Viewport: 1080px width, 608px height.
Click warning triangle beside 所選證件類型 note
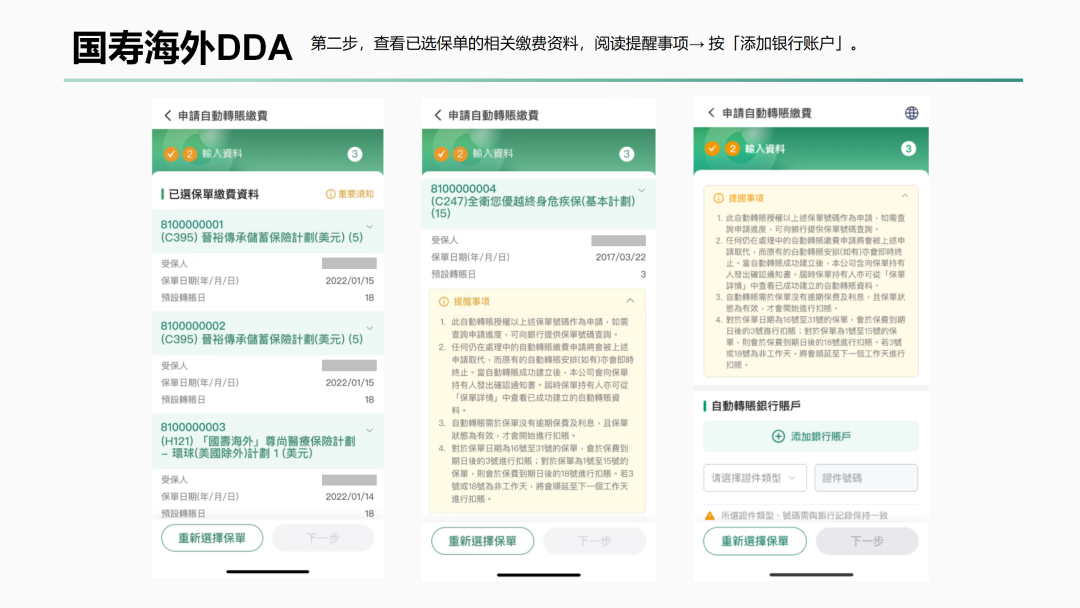point(709,515)
